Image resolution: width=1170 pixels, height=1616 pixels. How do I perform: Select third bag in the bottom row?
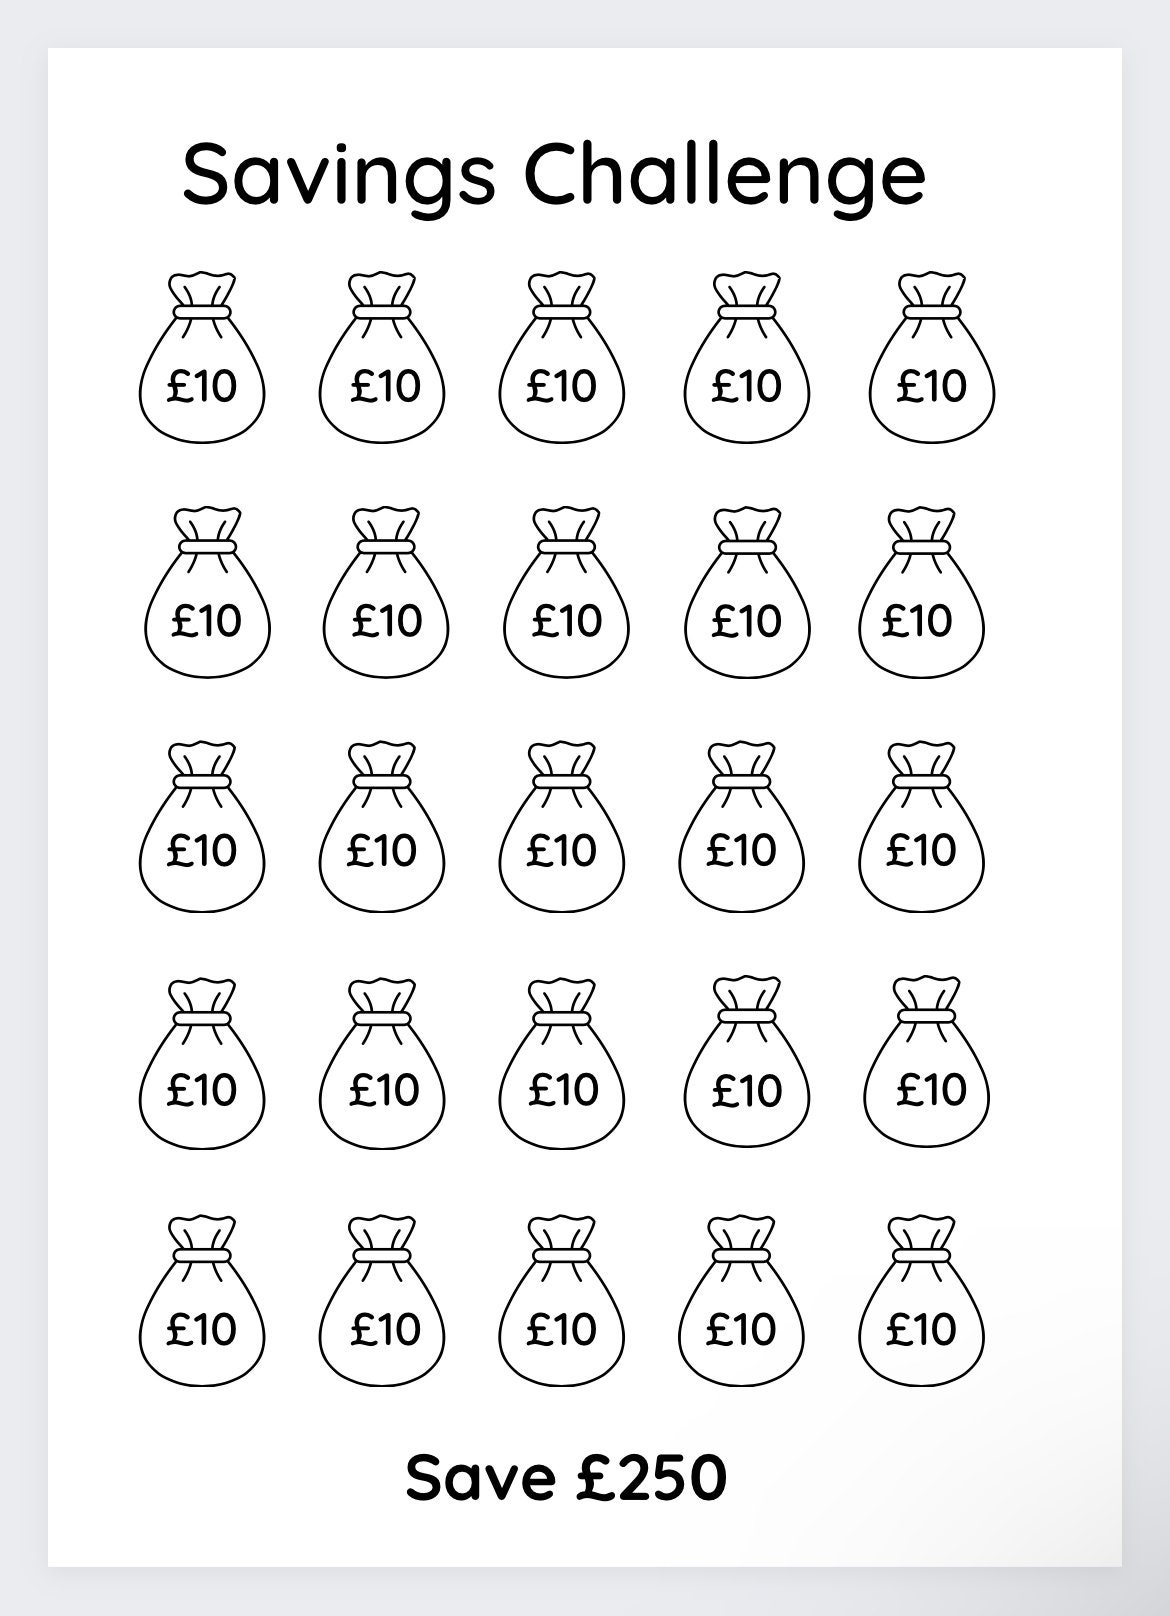[x=562, y=1301]
